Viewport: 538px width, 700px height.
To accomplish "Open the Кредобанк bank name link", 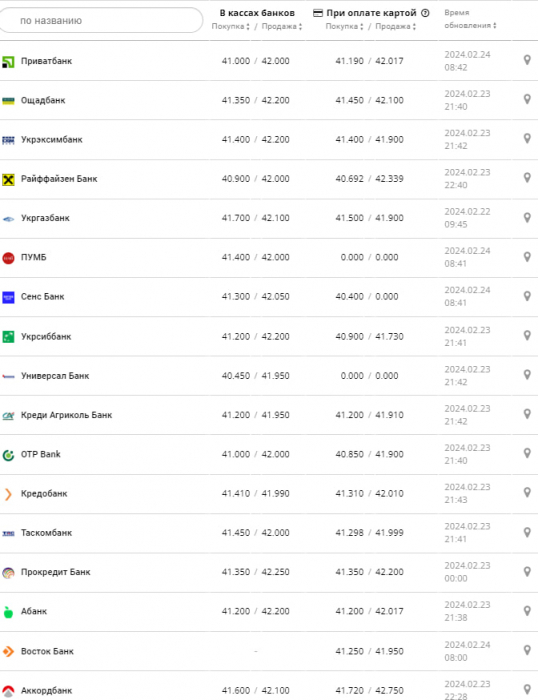I will (x=44, y=493).
